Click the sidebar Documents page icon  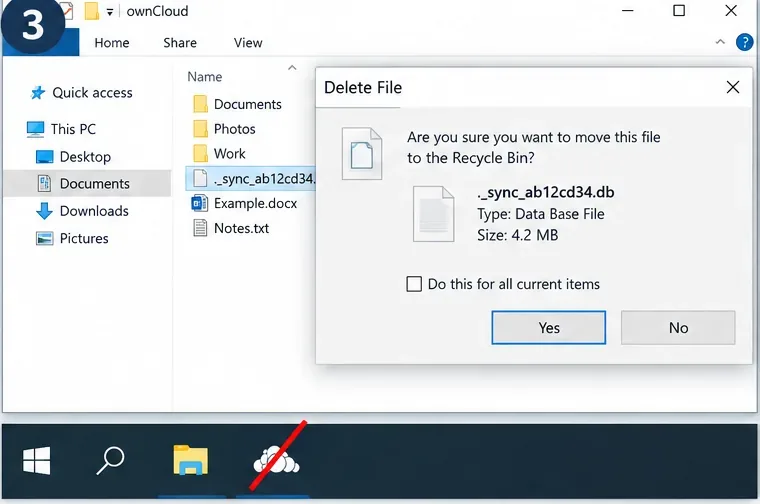point(44,183)
